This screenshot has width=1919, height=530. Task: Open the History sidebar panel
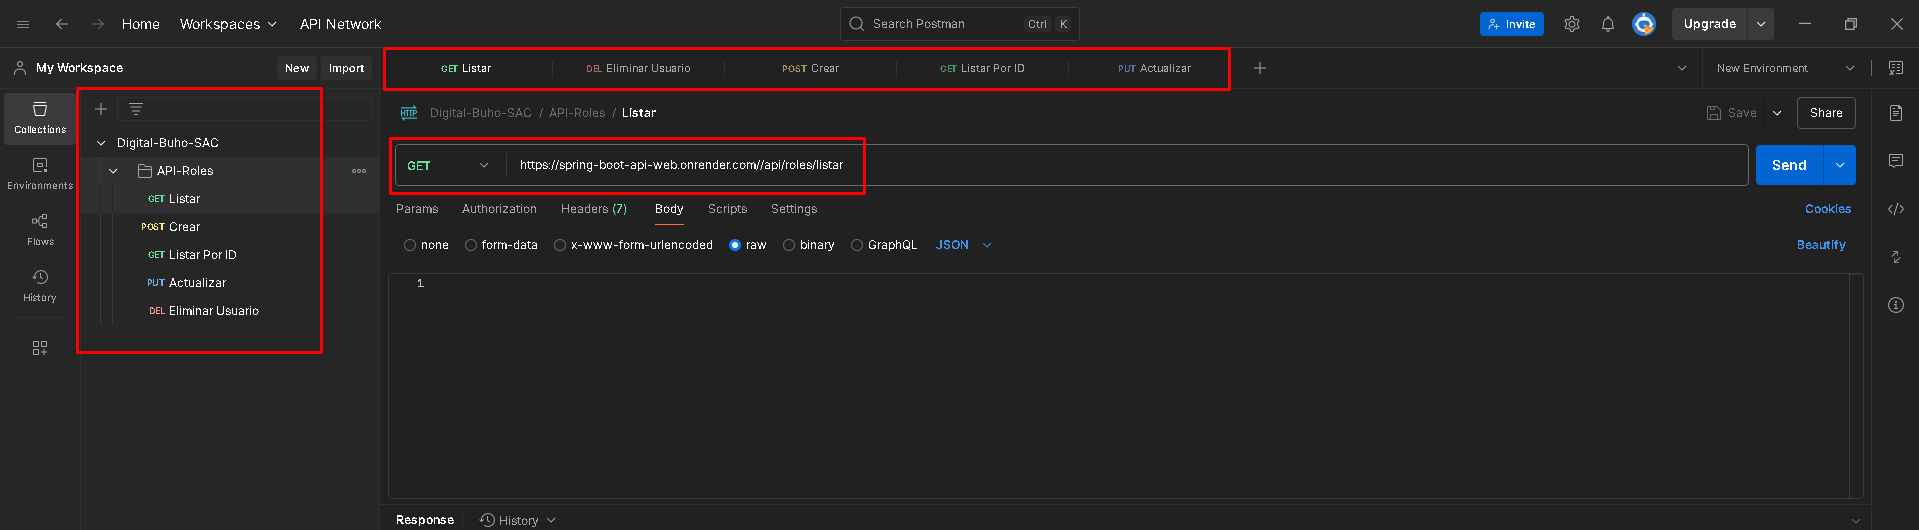click(40, 285)
